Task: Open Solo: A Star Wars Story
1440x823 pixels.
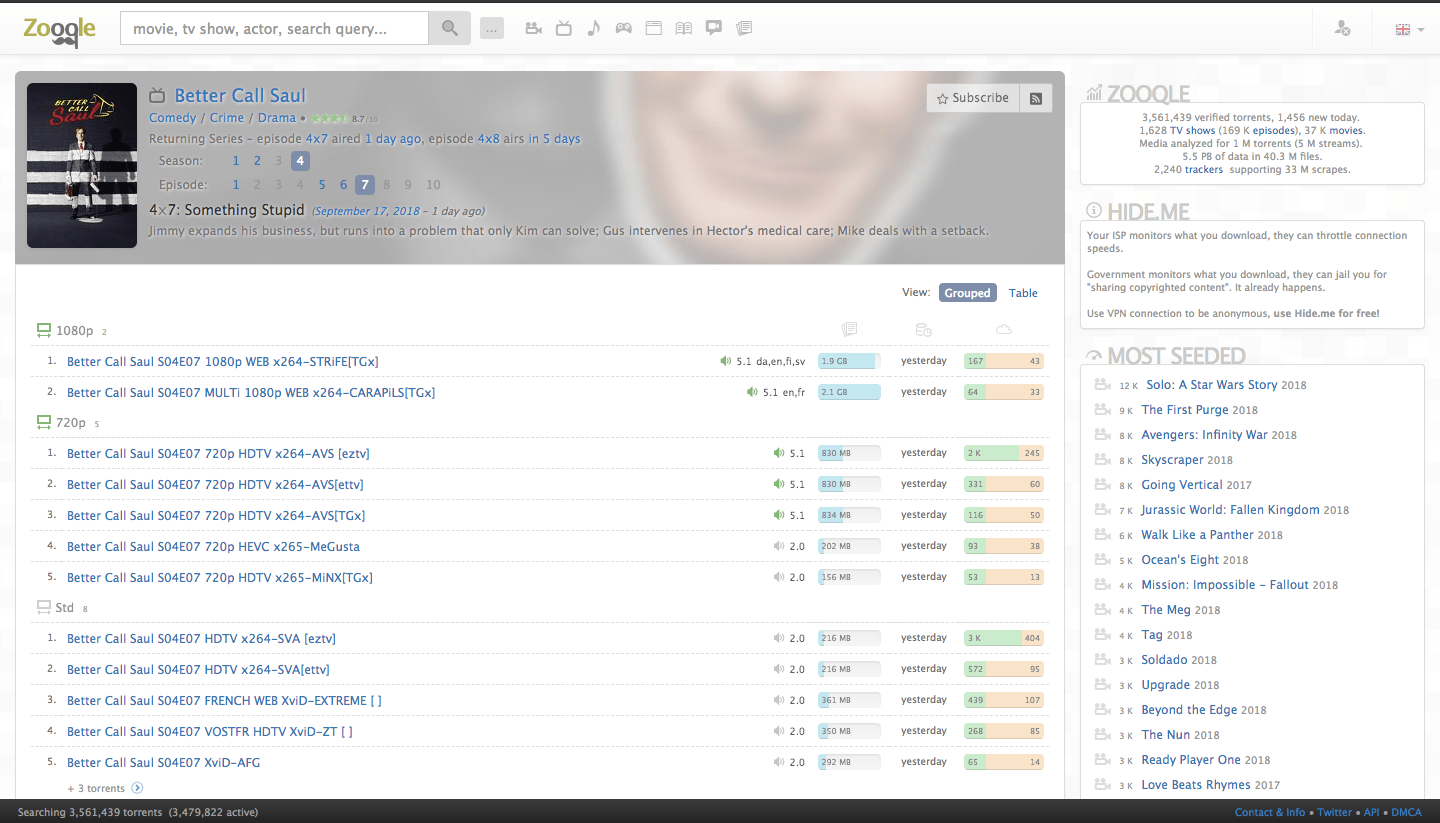Action: pyautogui.click(x=1212, y=385)
